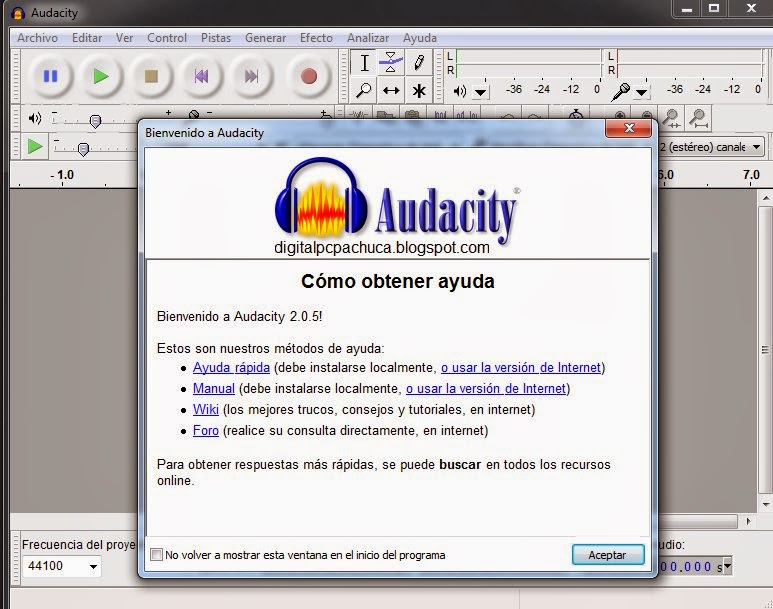Adjust the output volume slider

[95, 120]
